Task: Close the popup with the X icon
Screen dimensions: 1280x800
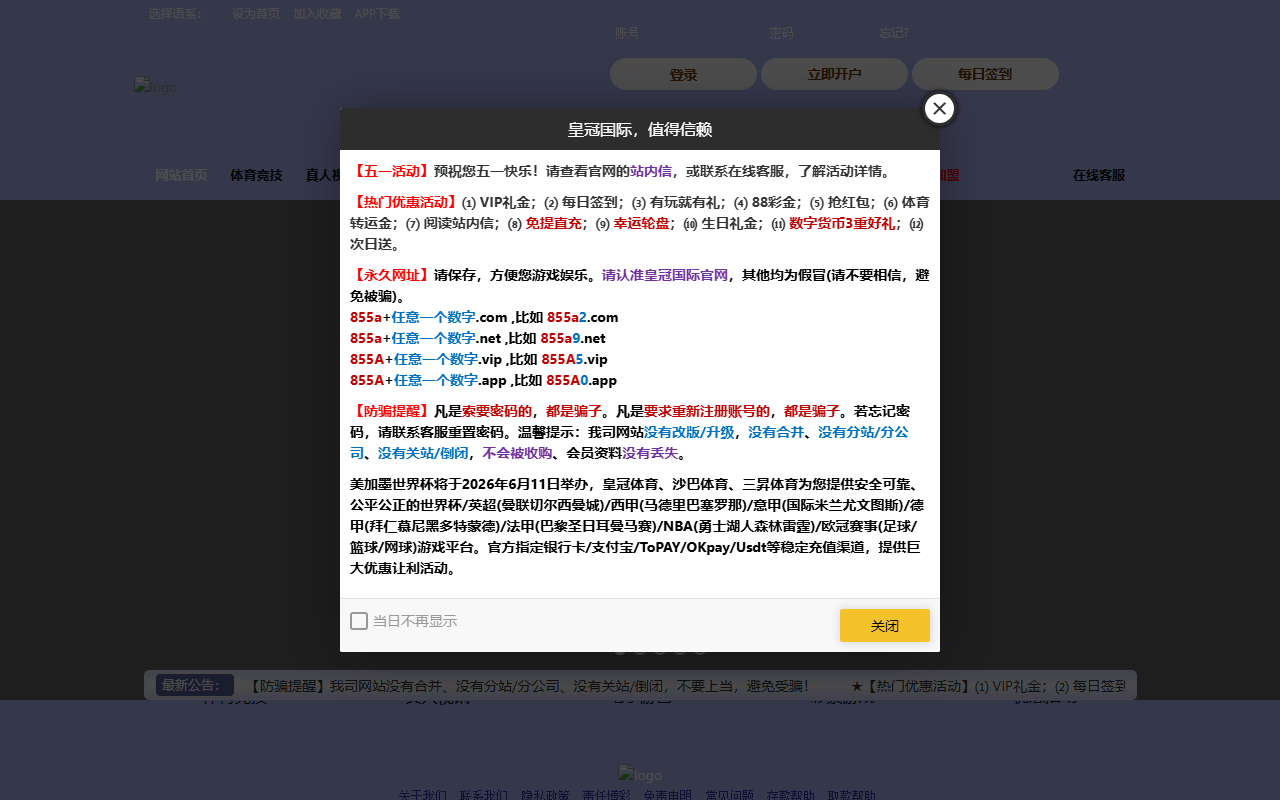Action: coord(939,108)
